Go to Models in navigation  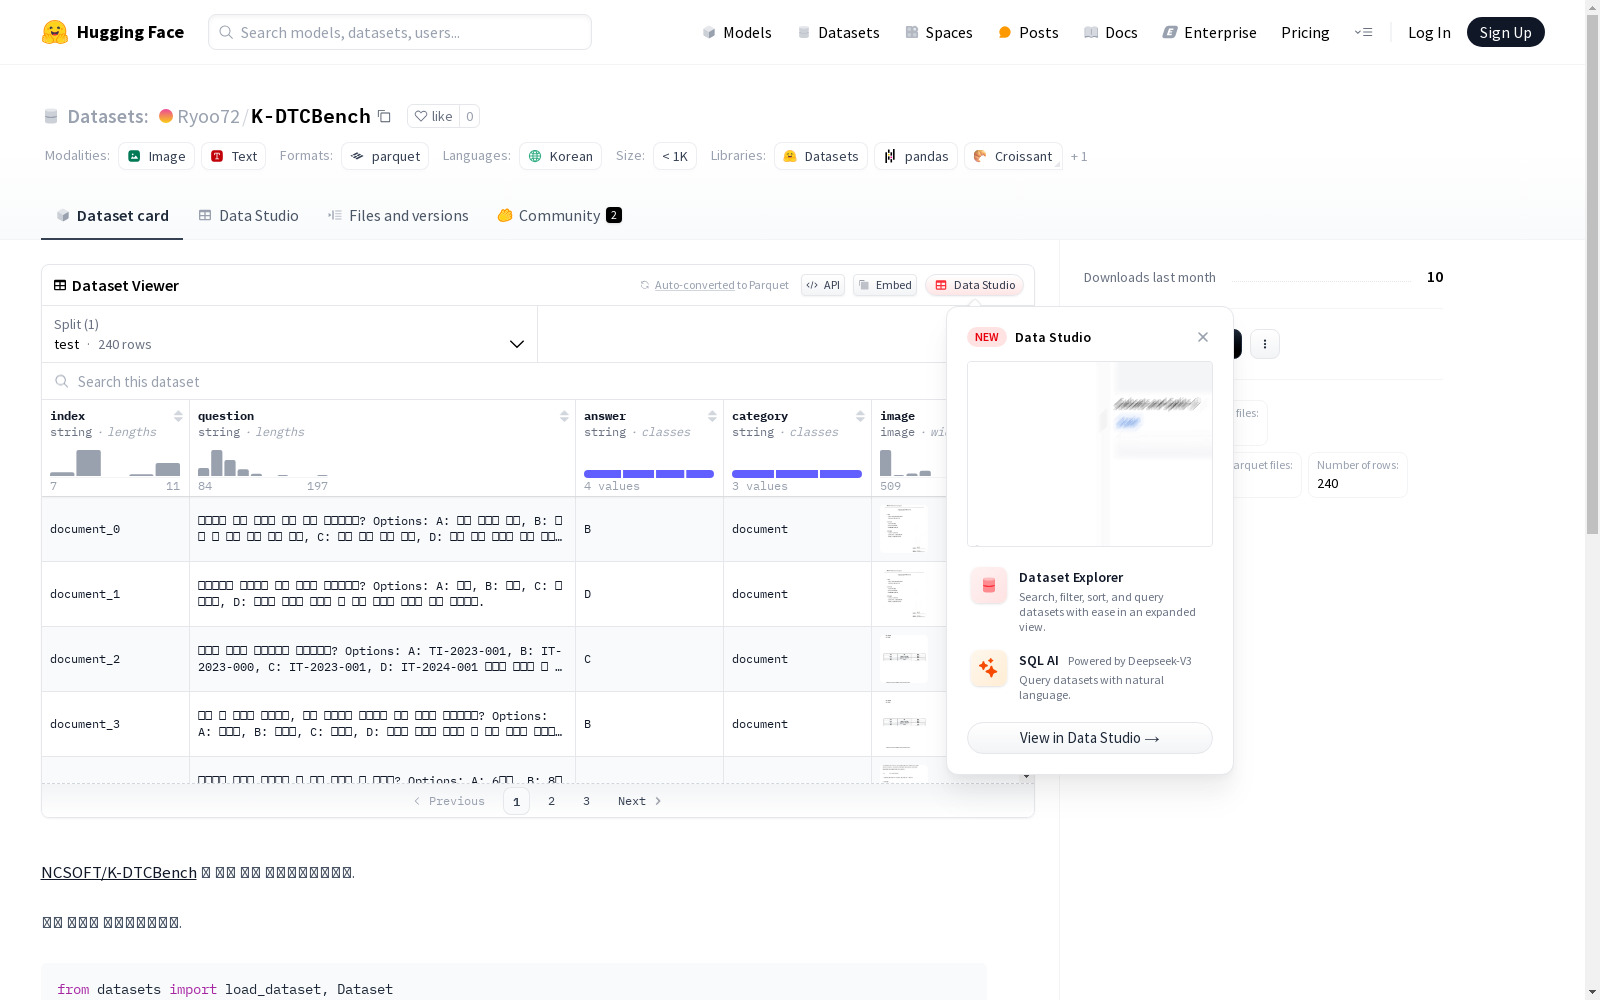737,32
